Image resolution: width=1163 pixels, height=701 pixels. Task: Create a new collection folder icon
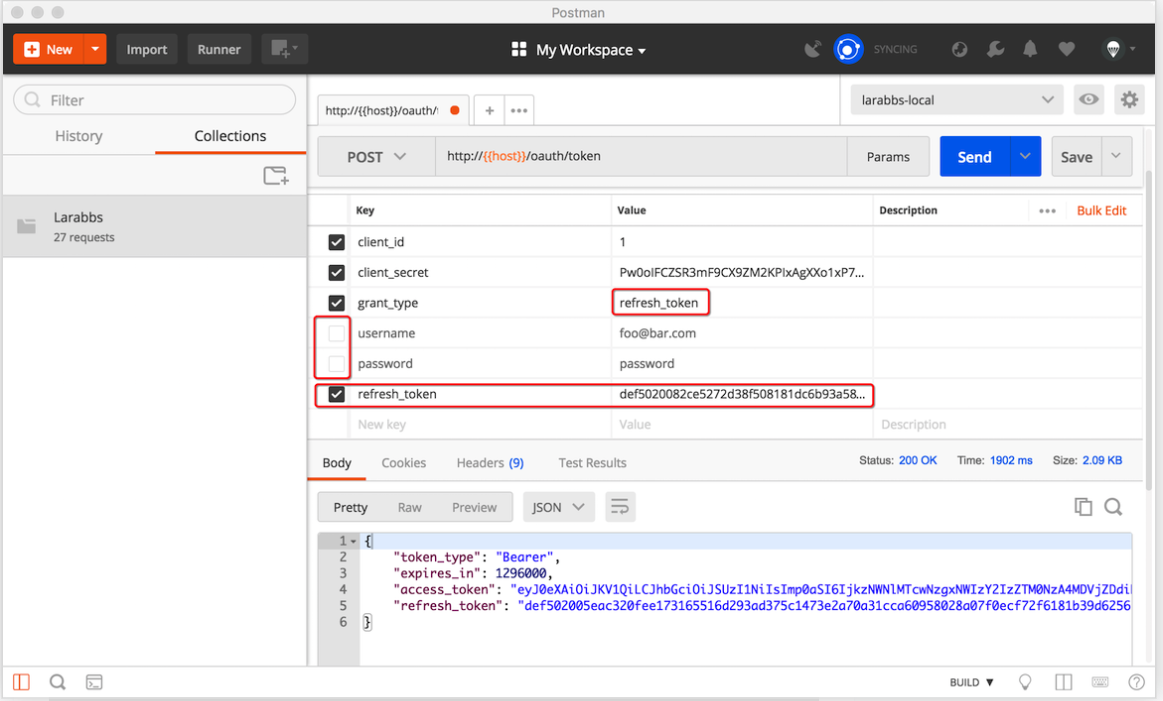coord(276,176)
